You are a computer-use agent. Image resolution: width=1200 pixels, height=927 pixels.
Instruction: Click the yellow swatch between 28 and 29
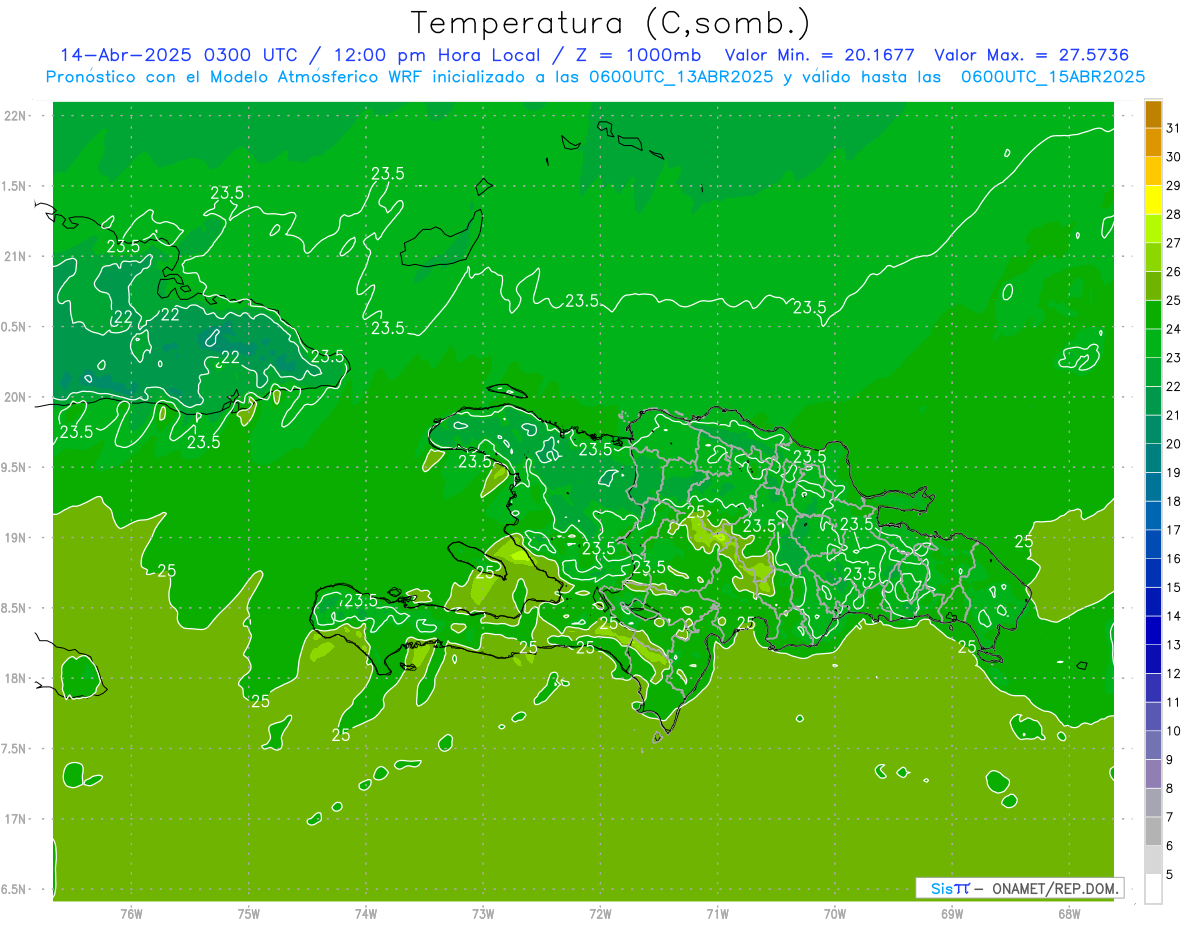coord(1153,200)
